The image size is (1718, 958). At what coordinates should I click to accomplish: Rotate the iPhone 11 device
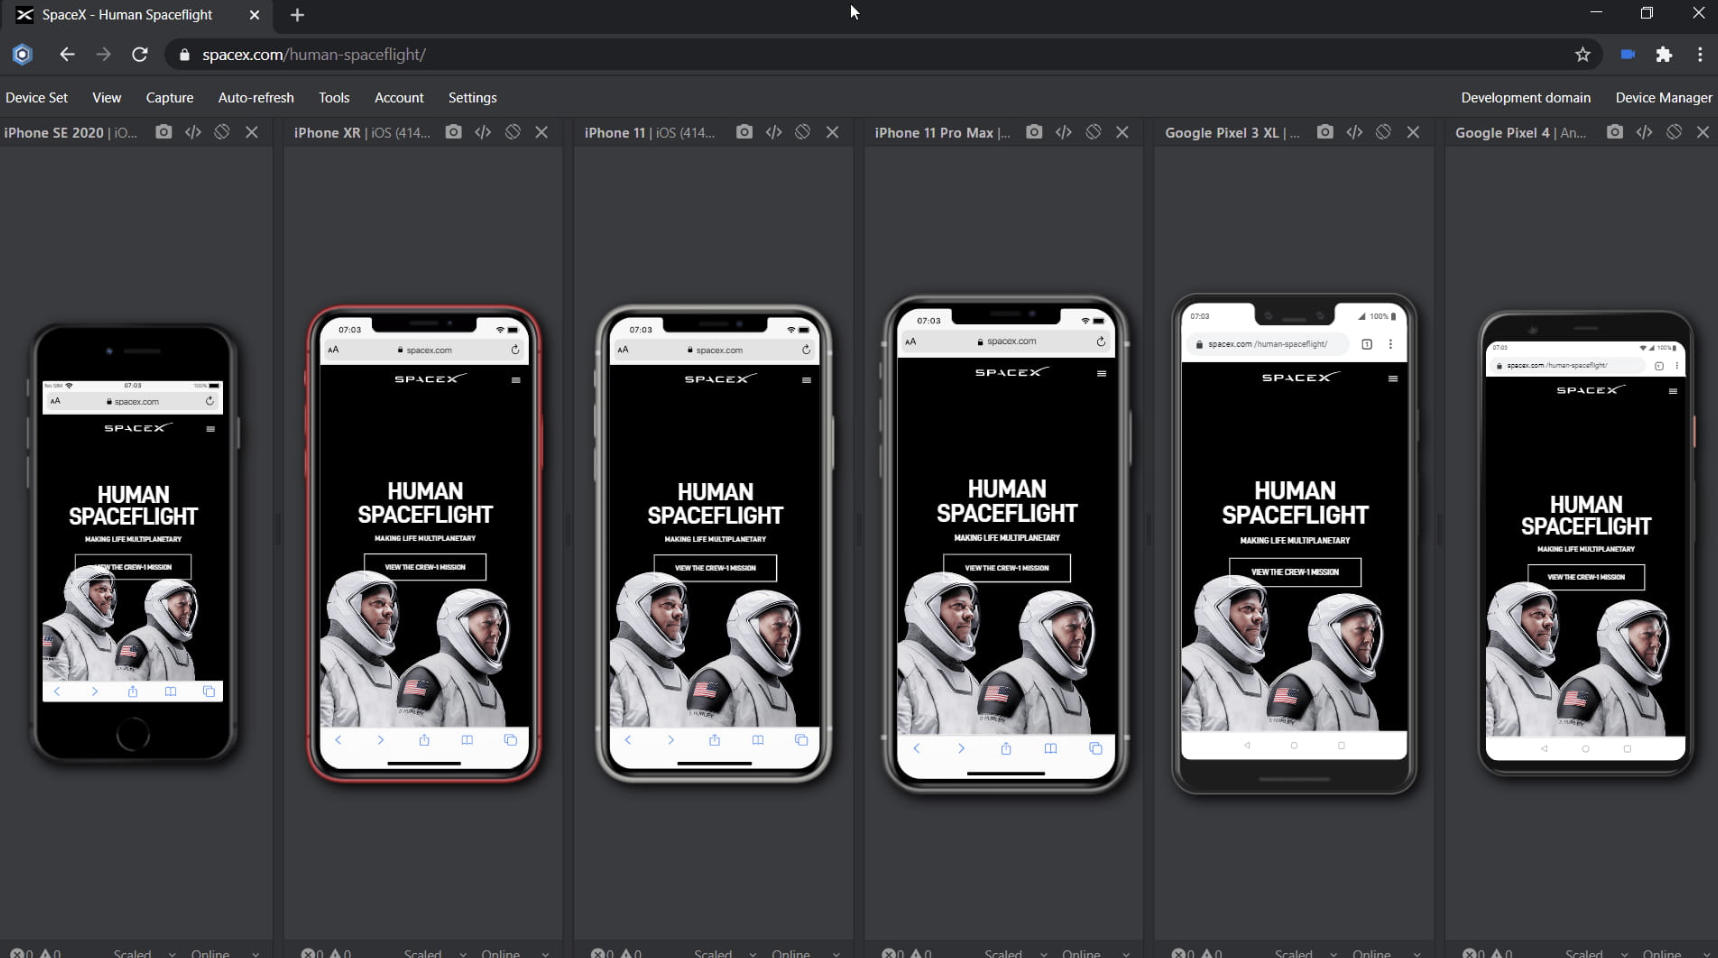point(802,132)
